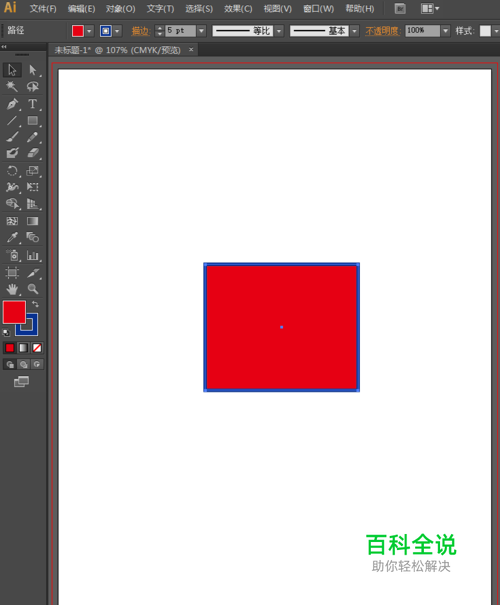The height and width of the screenshot is (605, 500).
Task: Open Bridge from the menu bar
Action: point(400,8)
